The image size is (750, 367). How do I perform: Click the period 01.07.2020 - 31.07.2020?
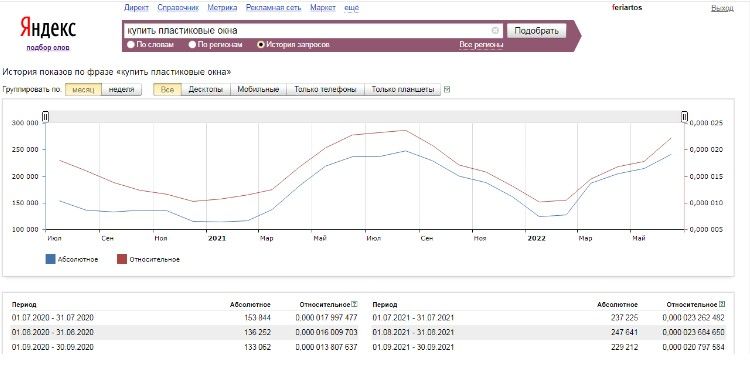click(x=53, y=318)
